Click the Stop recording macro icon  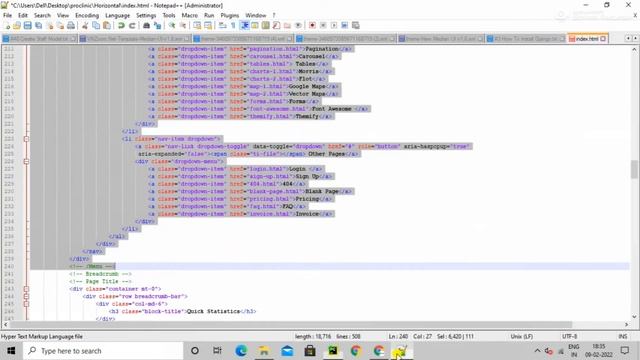[323, 26]
